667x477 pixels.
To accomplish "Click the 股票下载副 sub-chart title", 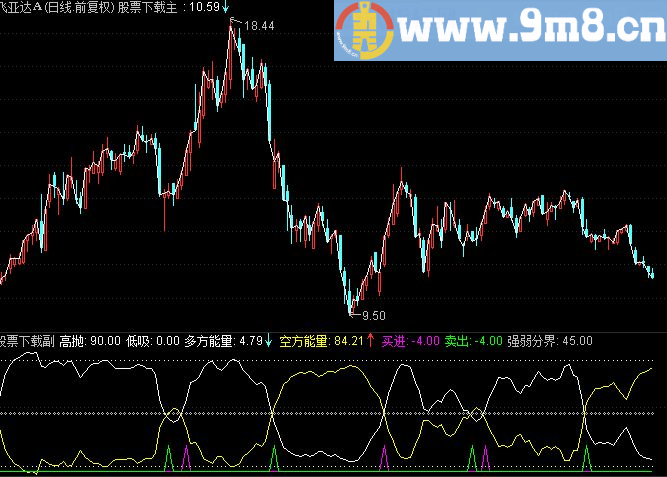I will (27, 341).
